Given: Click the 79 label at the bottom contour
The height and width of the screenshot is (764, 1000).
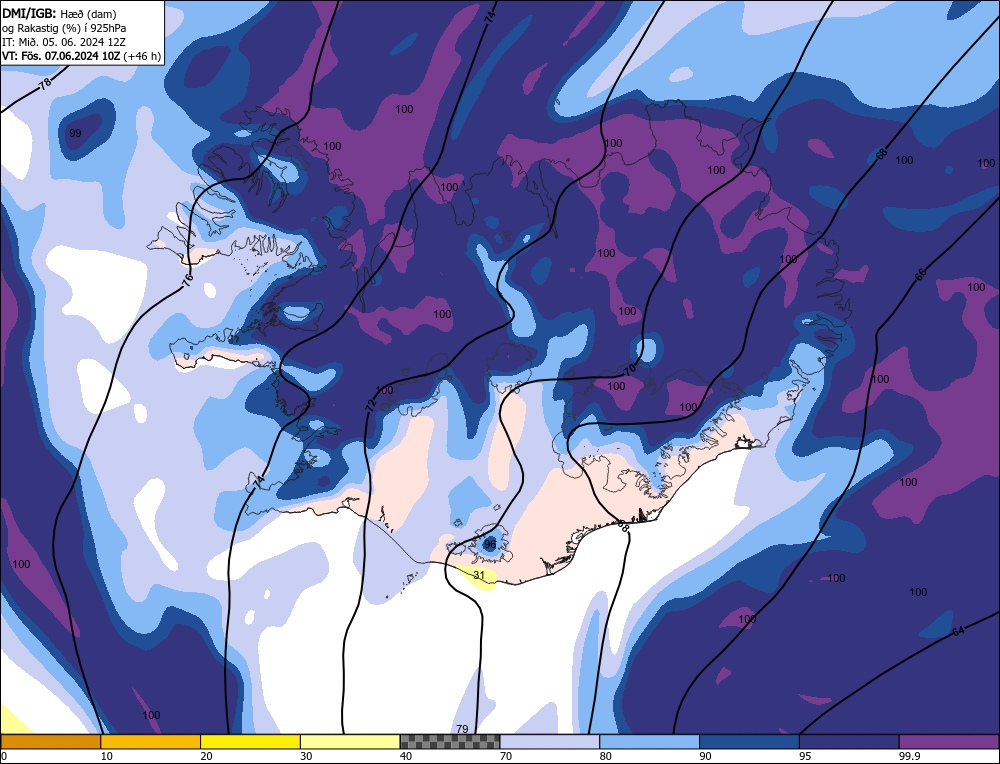Looking at the screenshot, I should tap(462, 729).
